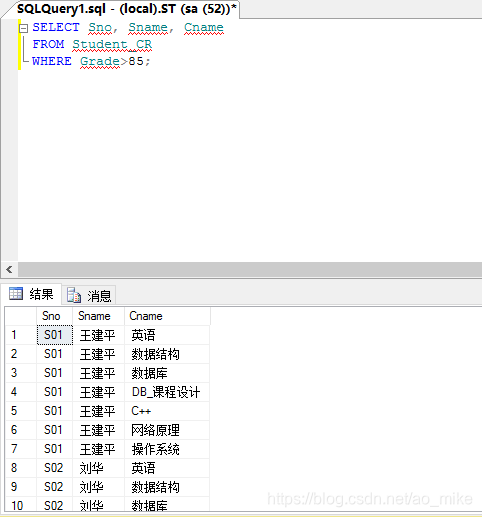Click the left scroll arrow of editor scrollbar
Screen dimensions: 482x517
tap(9, 269)
